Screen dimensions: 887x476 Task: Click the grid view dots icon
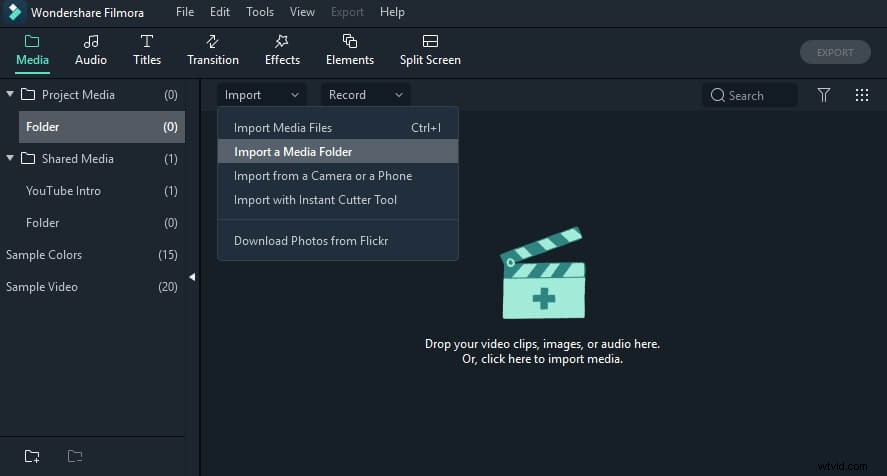pyautogui.click(x=862, y=95)
